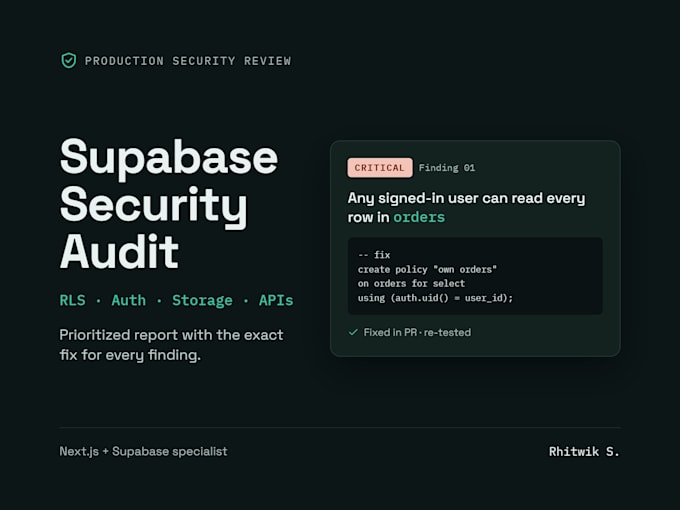Select the 'PRODUCTION SECURITY REVIEW' heading text
The image size is (680, 510).
(x=188, y=61)
